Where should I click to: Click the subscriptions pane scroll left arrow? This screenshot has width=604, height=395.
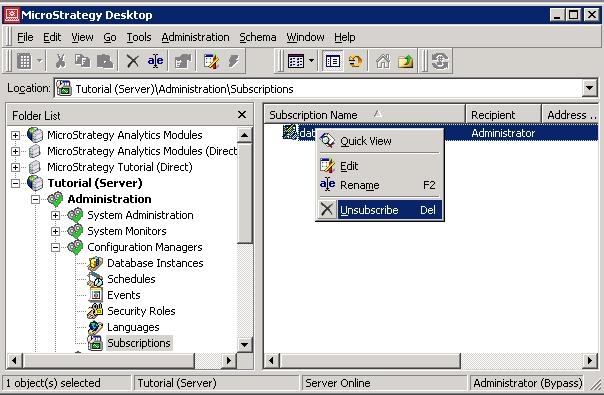pyautogui.click(x=271, y=361)
